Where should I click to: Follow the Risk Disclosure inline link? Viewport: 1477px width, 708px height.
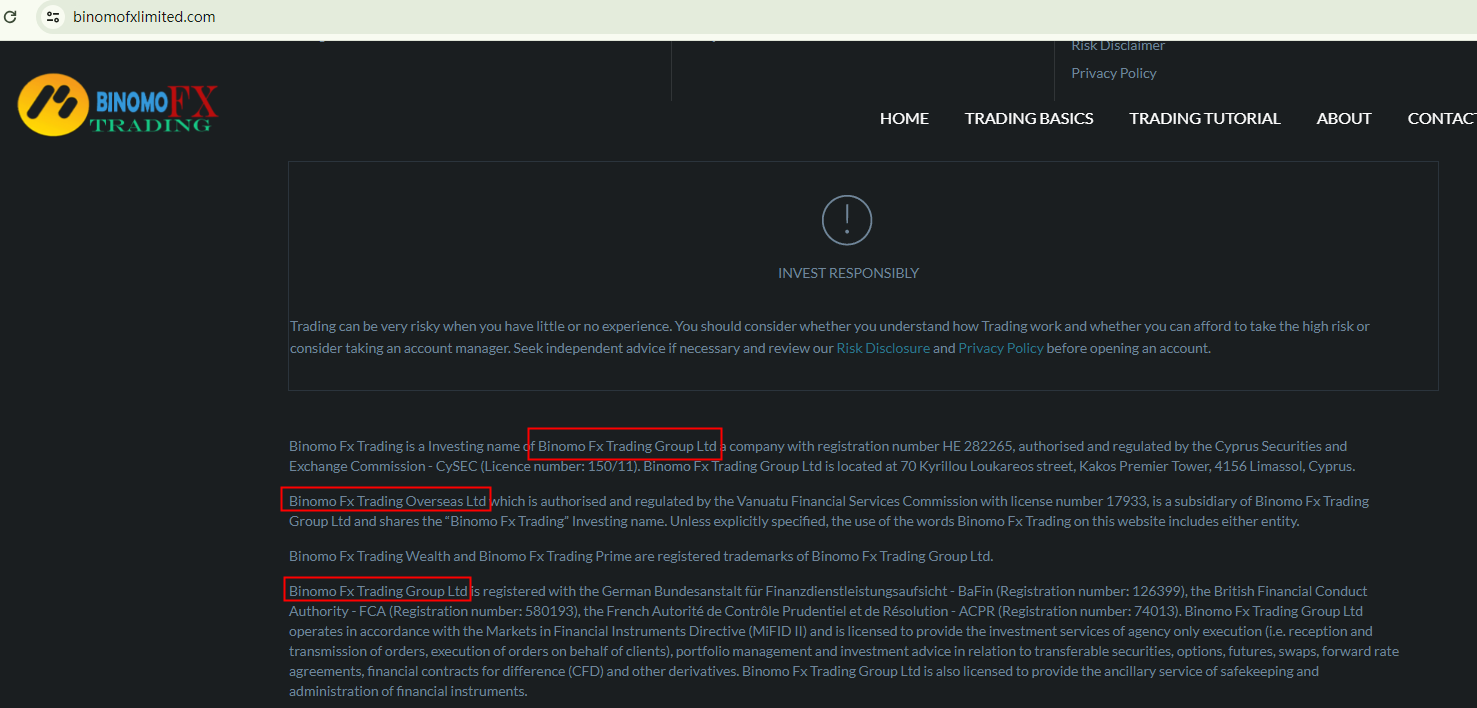click(882, 349)
